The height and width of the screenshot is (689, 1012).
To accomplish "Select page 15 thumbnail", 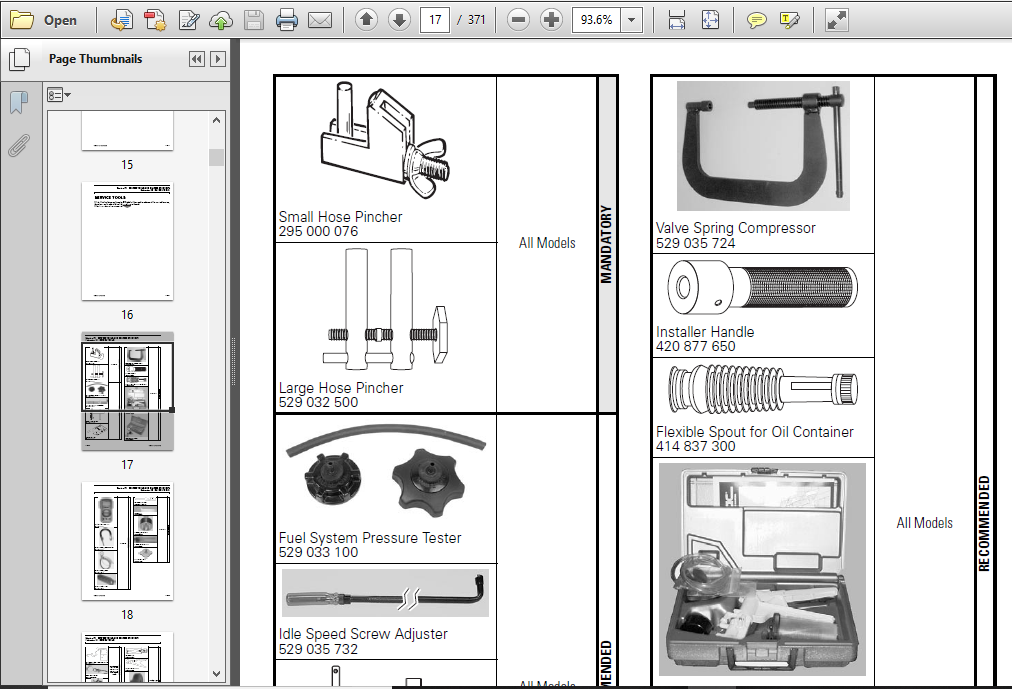I will coord(127,130).
